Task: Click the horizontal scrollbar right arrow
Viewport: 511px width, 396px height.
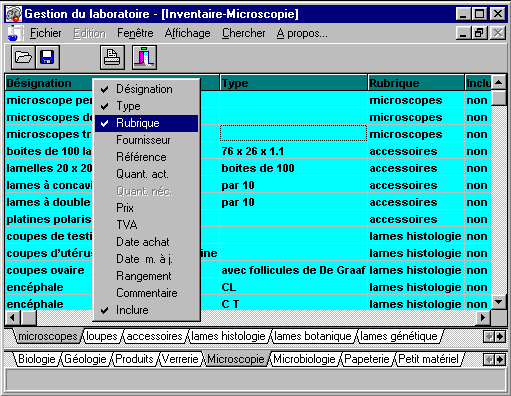Action: pos(483,318)
